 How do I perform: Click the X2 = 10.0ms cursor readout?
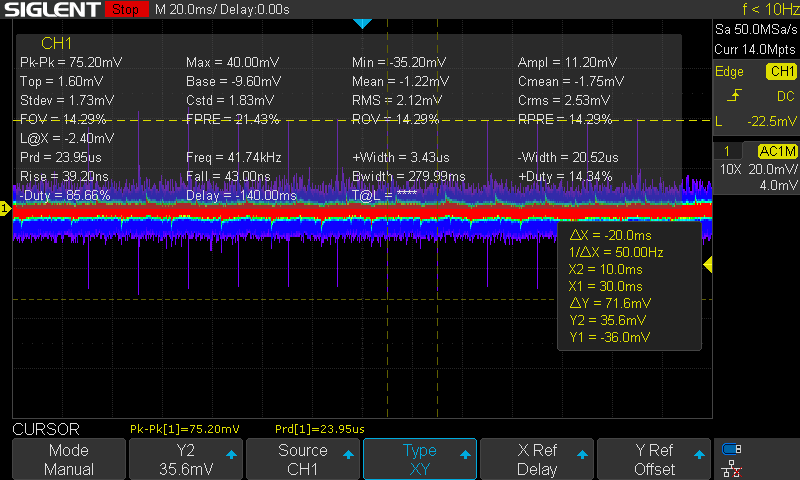[x=606, y=269]
